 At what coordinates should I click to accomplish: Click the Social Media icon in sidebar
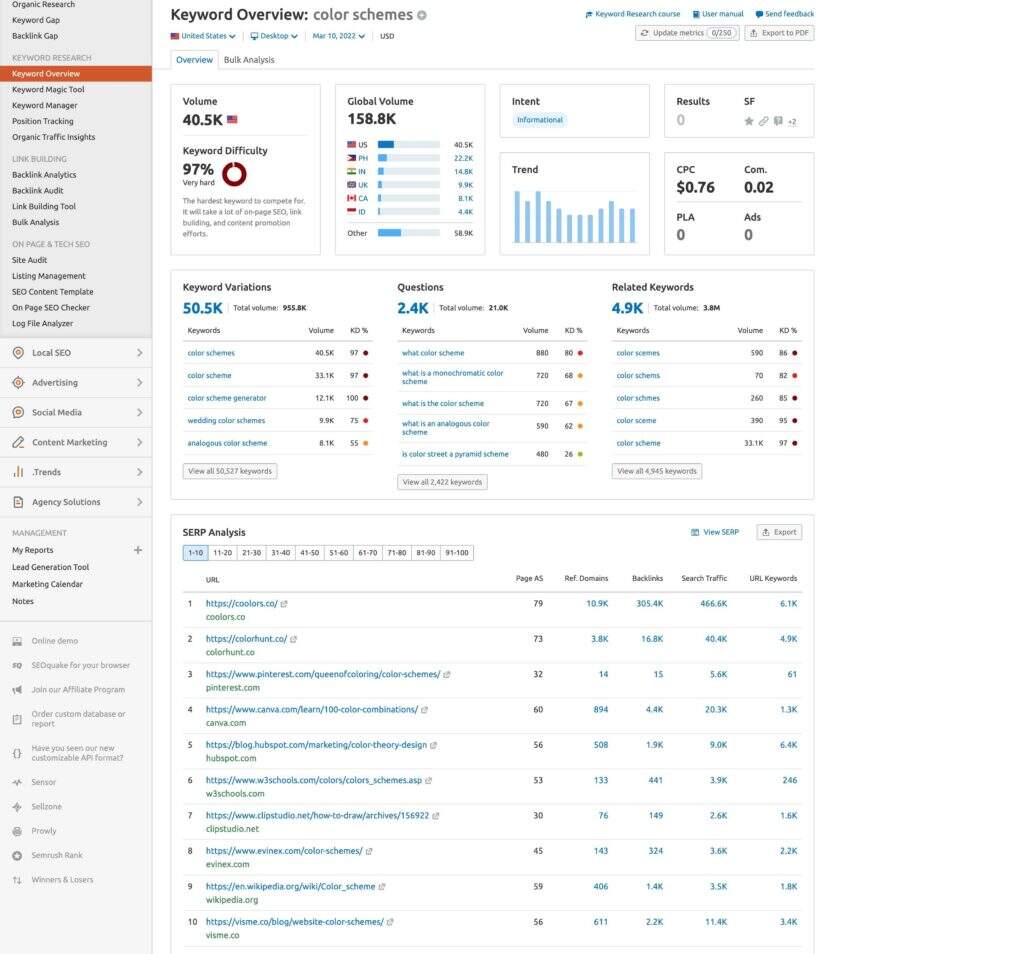(18, 413)
